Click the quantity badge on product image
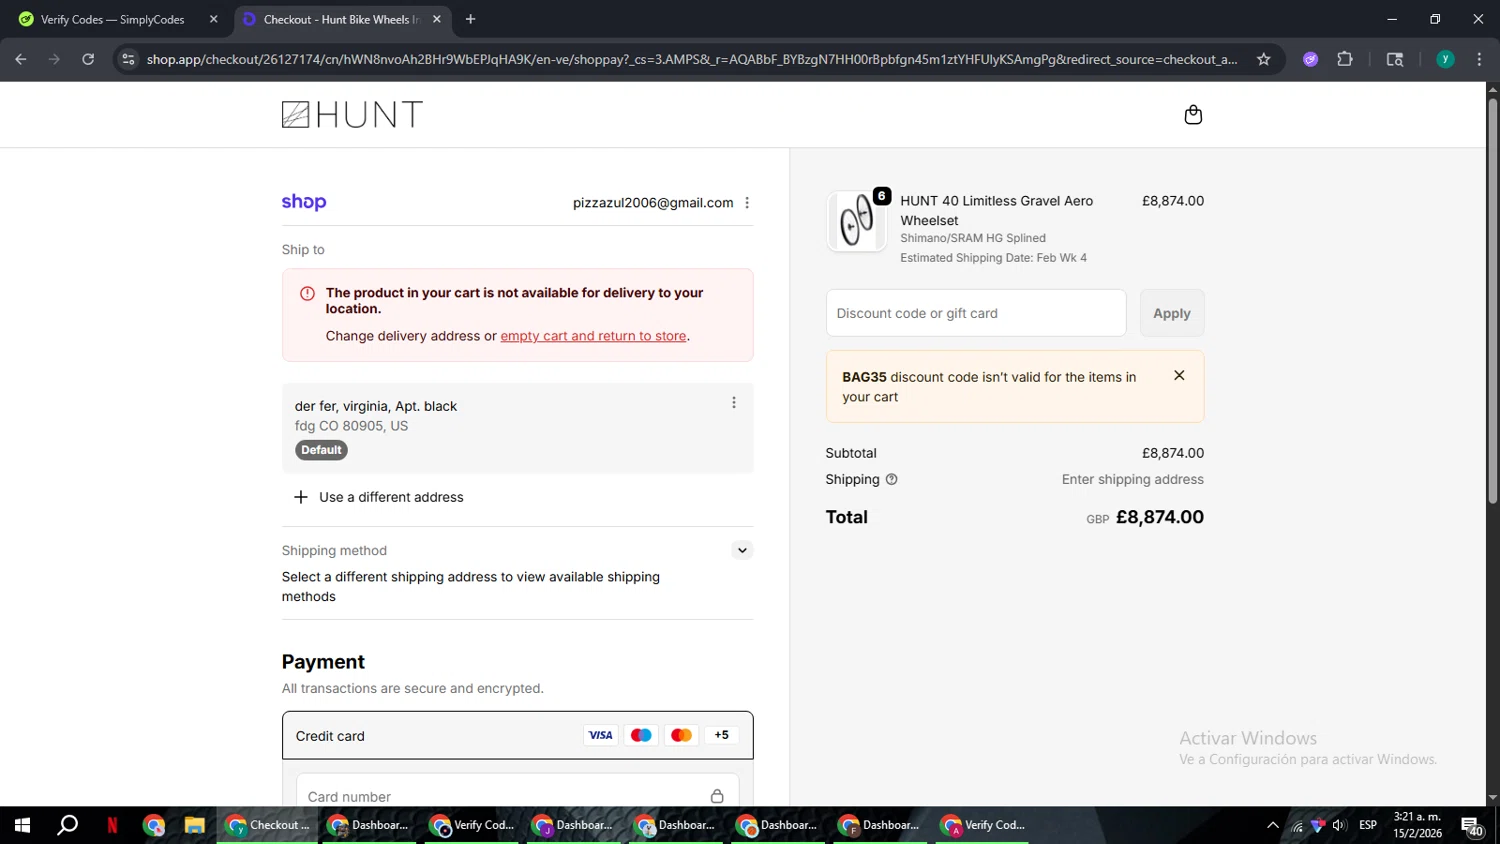 881,196
